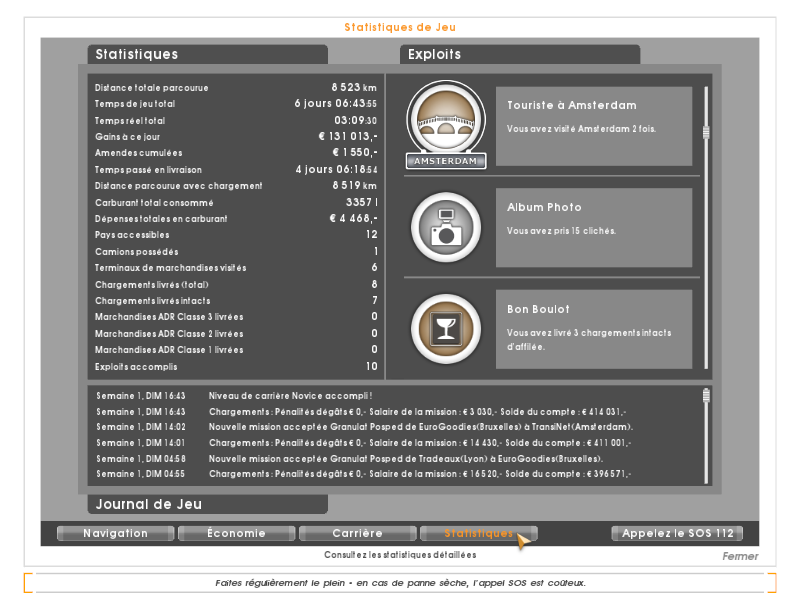Click the Statistiques panel header

pyautogui.click(x=208, y=54)
